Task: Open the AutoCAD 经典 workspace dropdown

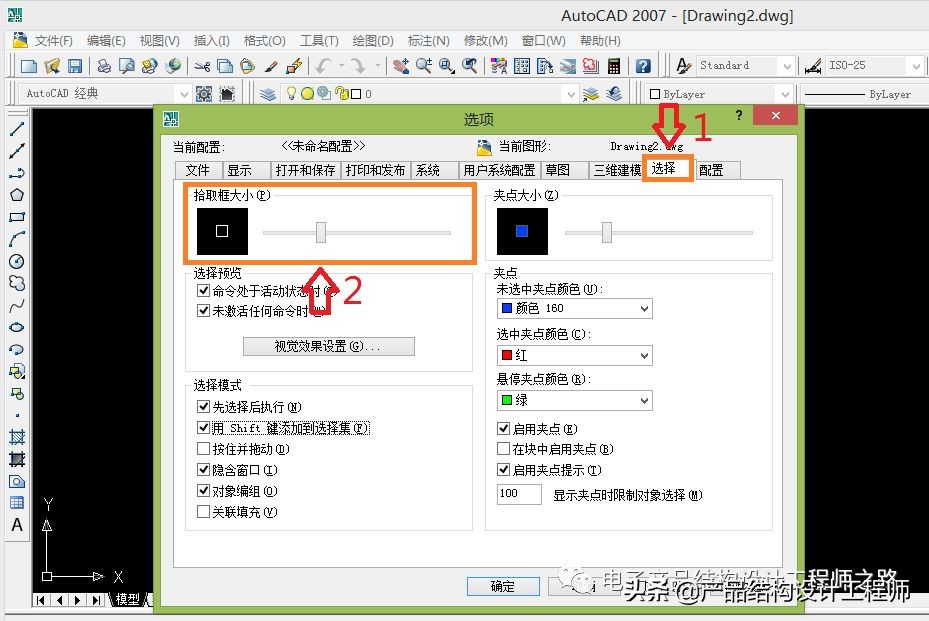Action: point(106,94)
